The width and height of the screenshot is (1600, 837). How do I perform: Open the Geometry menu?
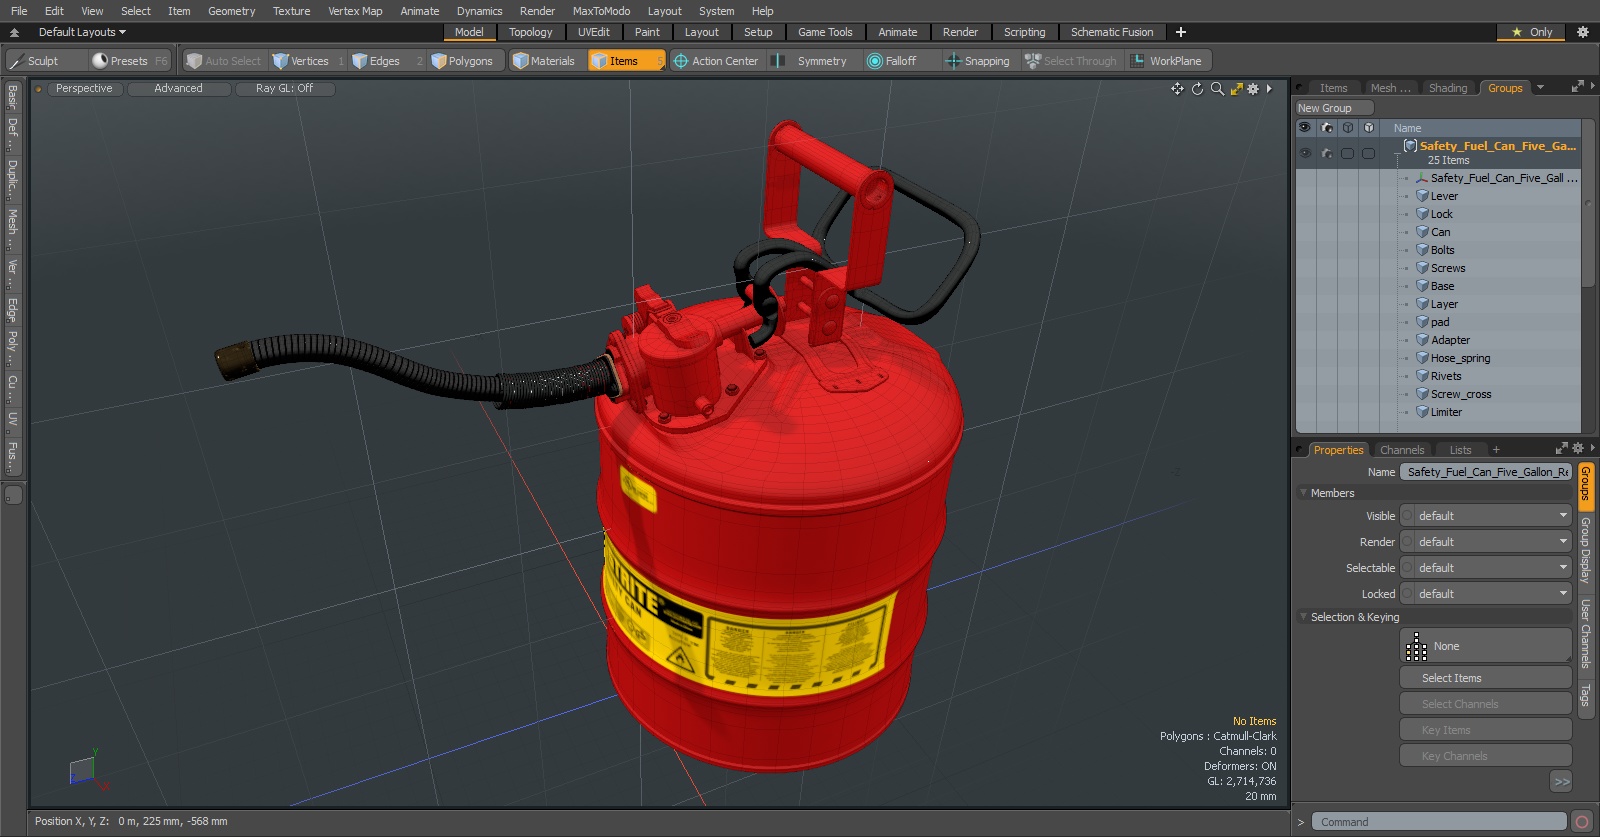pyautogui.click(x=231, y=11)
